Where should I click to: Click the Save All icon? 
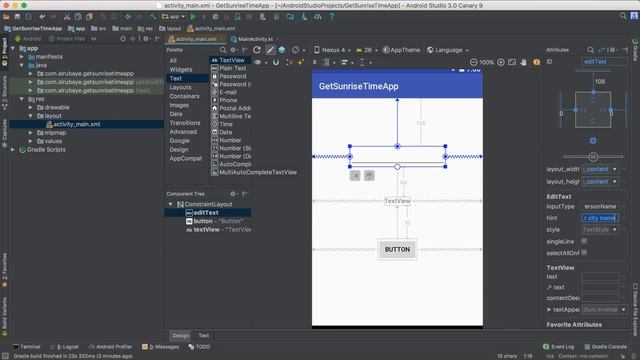(x=17, y=17)
